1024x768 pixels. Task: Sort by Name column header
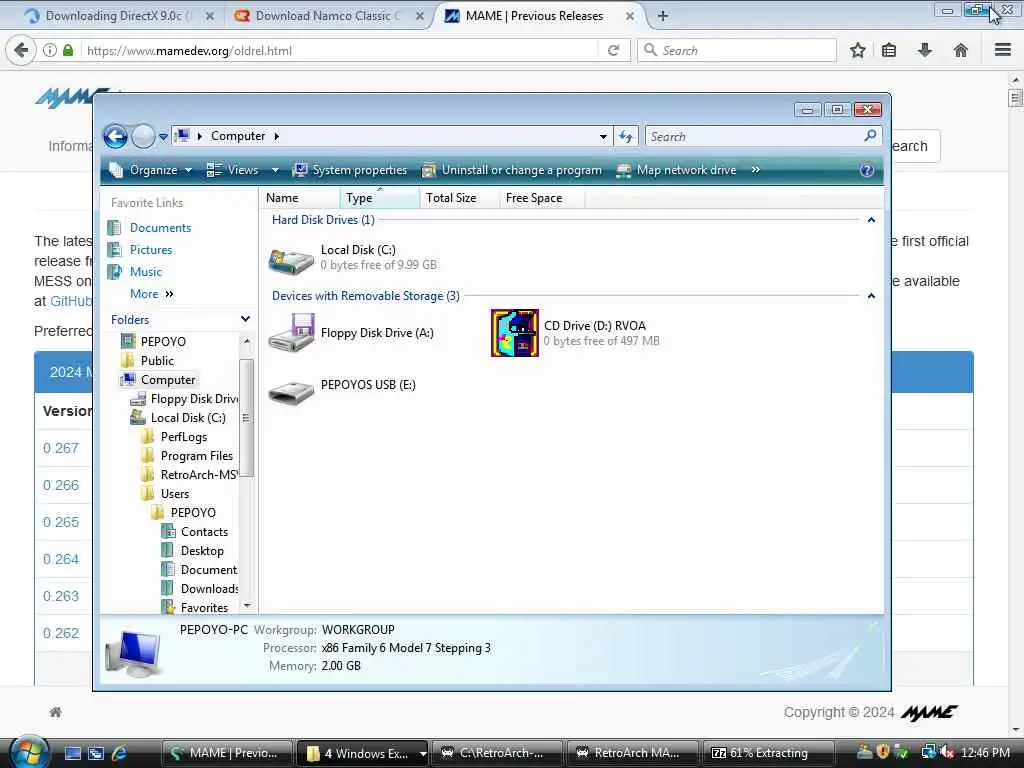[300, 198]
